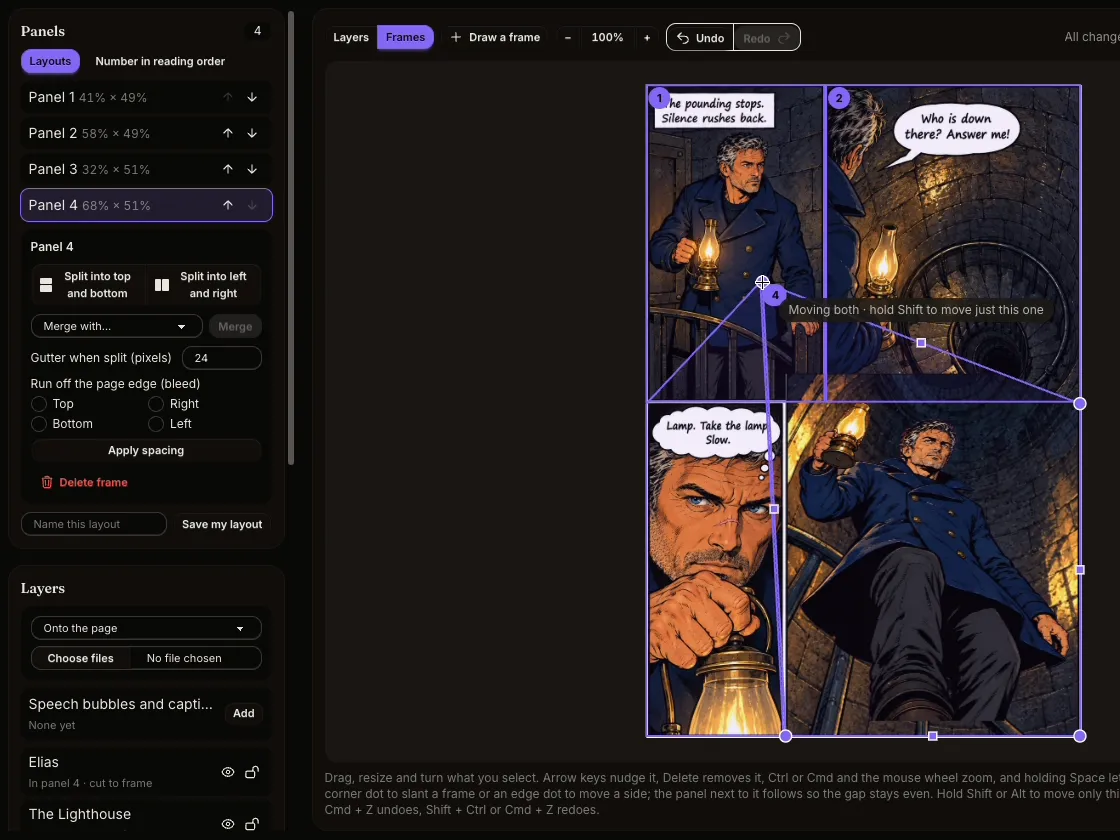Click the Redo button
The width and height of the screenshot is (1120, 840).
(x=766, y=38)
